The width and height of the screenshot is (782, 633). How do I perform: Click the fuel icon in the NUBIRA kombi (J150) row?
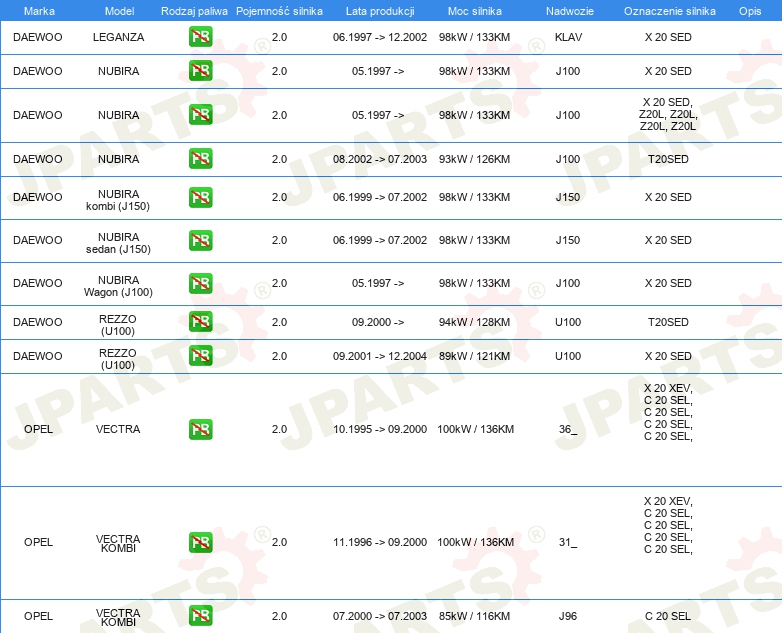point(200,198)
